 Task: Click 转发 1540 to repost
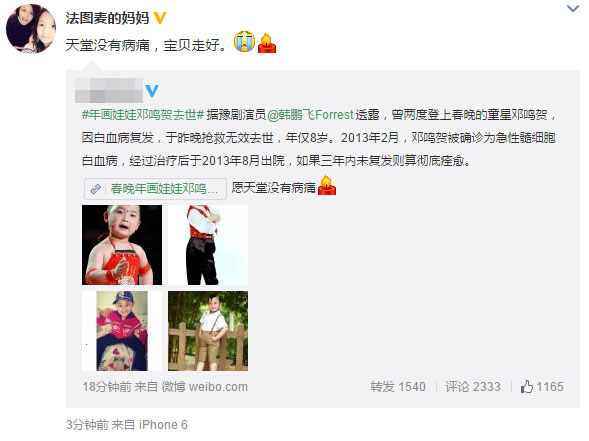point(398,387)
